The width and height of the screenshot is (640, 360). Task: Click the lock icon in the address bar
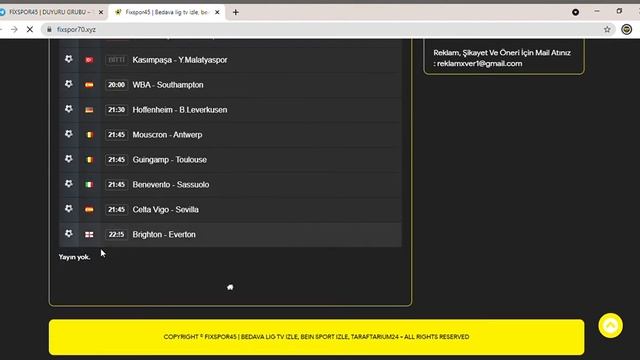pos(49,29)
